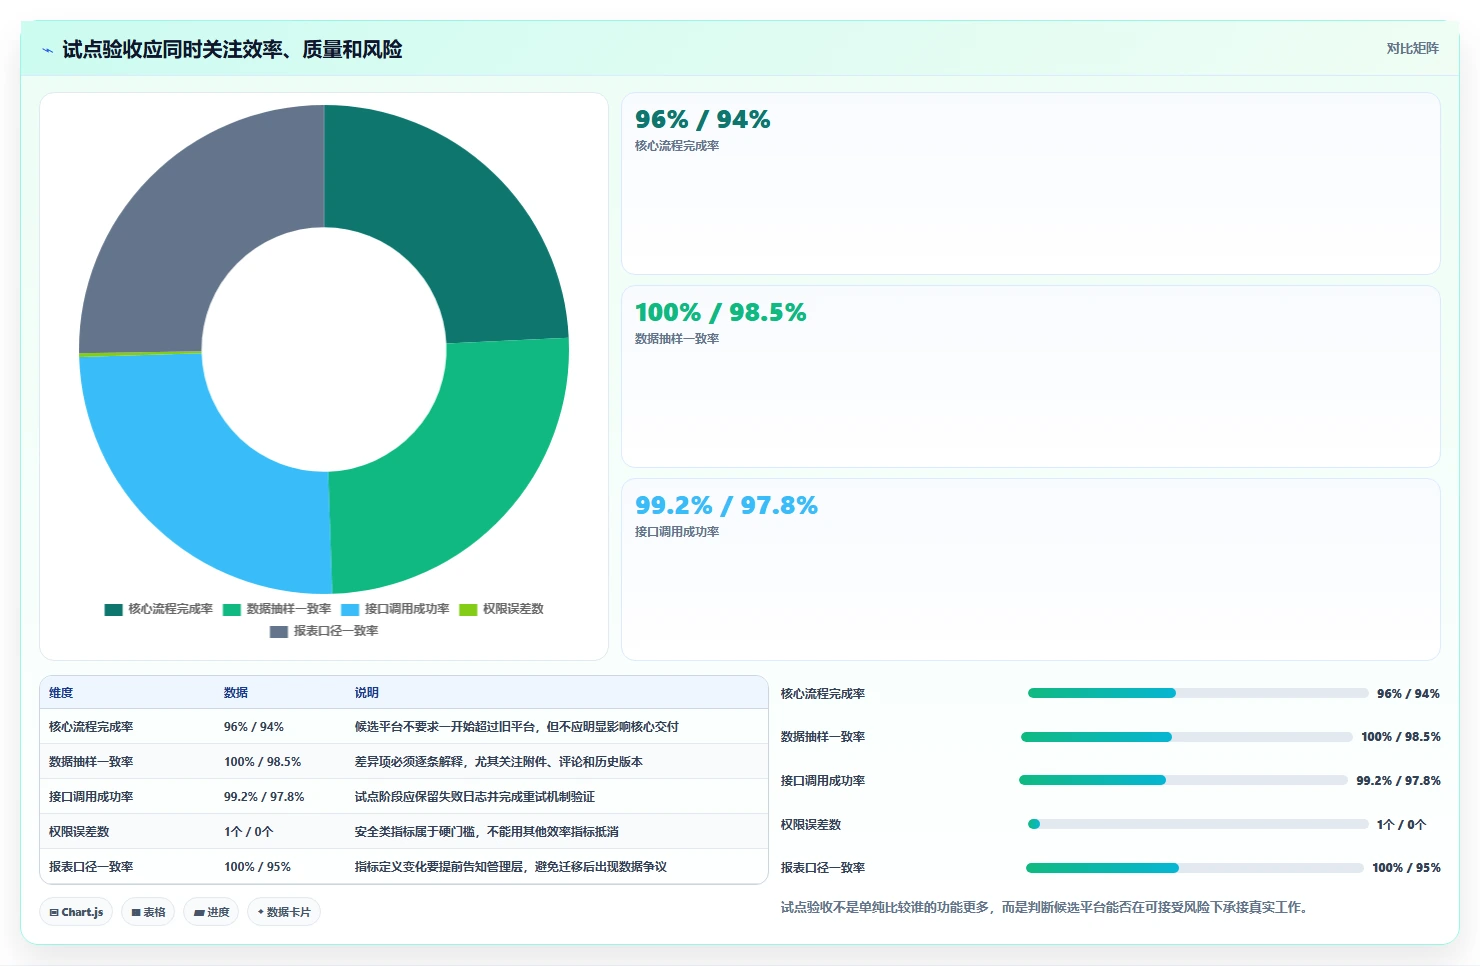
Task: Toggle the 报表口径一致率 legend swatch
Action: (x=279, y=631)
